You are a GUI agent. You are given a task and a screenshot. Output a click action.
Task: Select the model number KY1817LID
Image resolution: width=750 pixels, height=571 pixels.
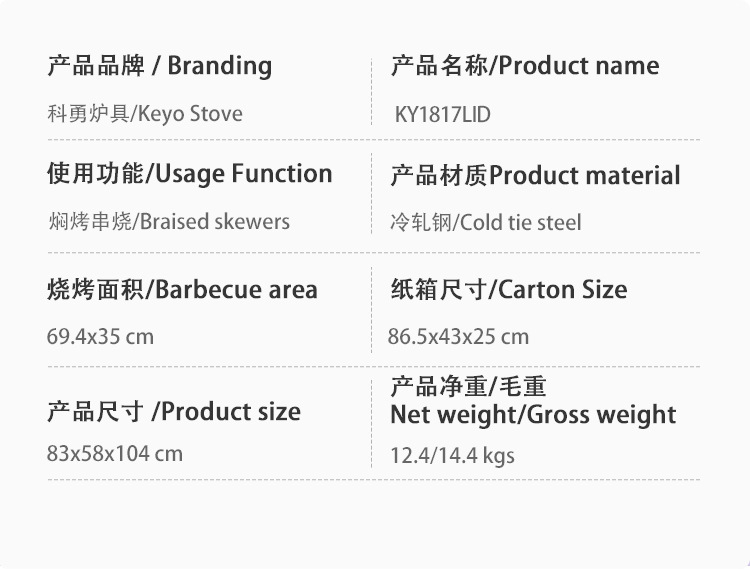point(442,114)
